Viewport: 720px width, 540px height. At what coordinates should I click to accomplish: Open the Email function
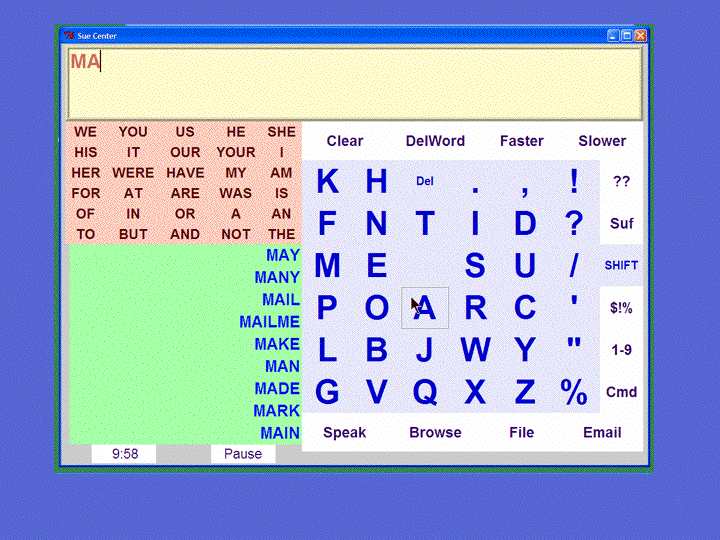603,433
